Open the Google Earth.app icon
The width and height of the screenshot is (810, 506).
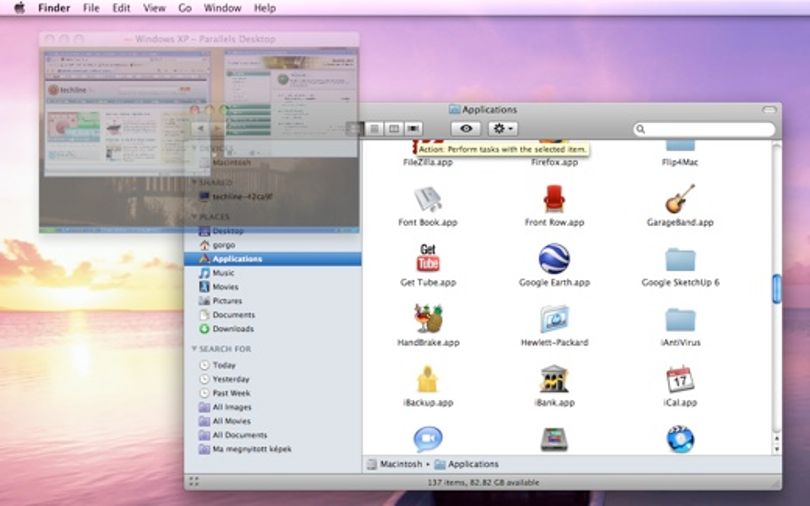tap(554, 259)
